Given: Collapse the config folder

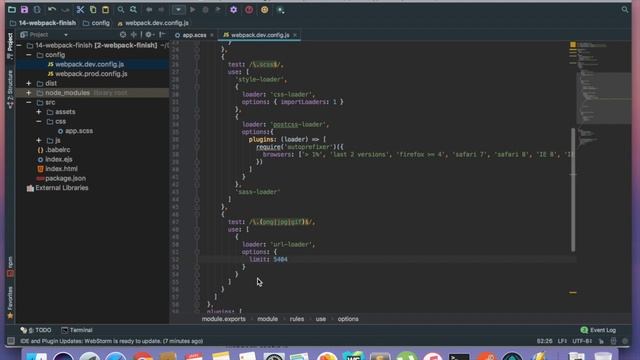Looking at the screenshot, I should click(x=29, y=55).
